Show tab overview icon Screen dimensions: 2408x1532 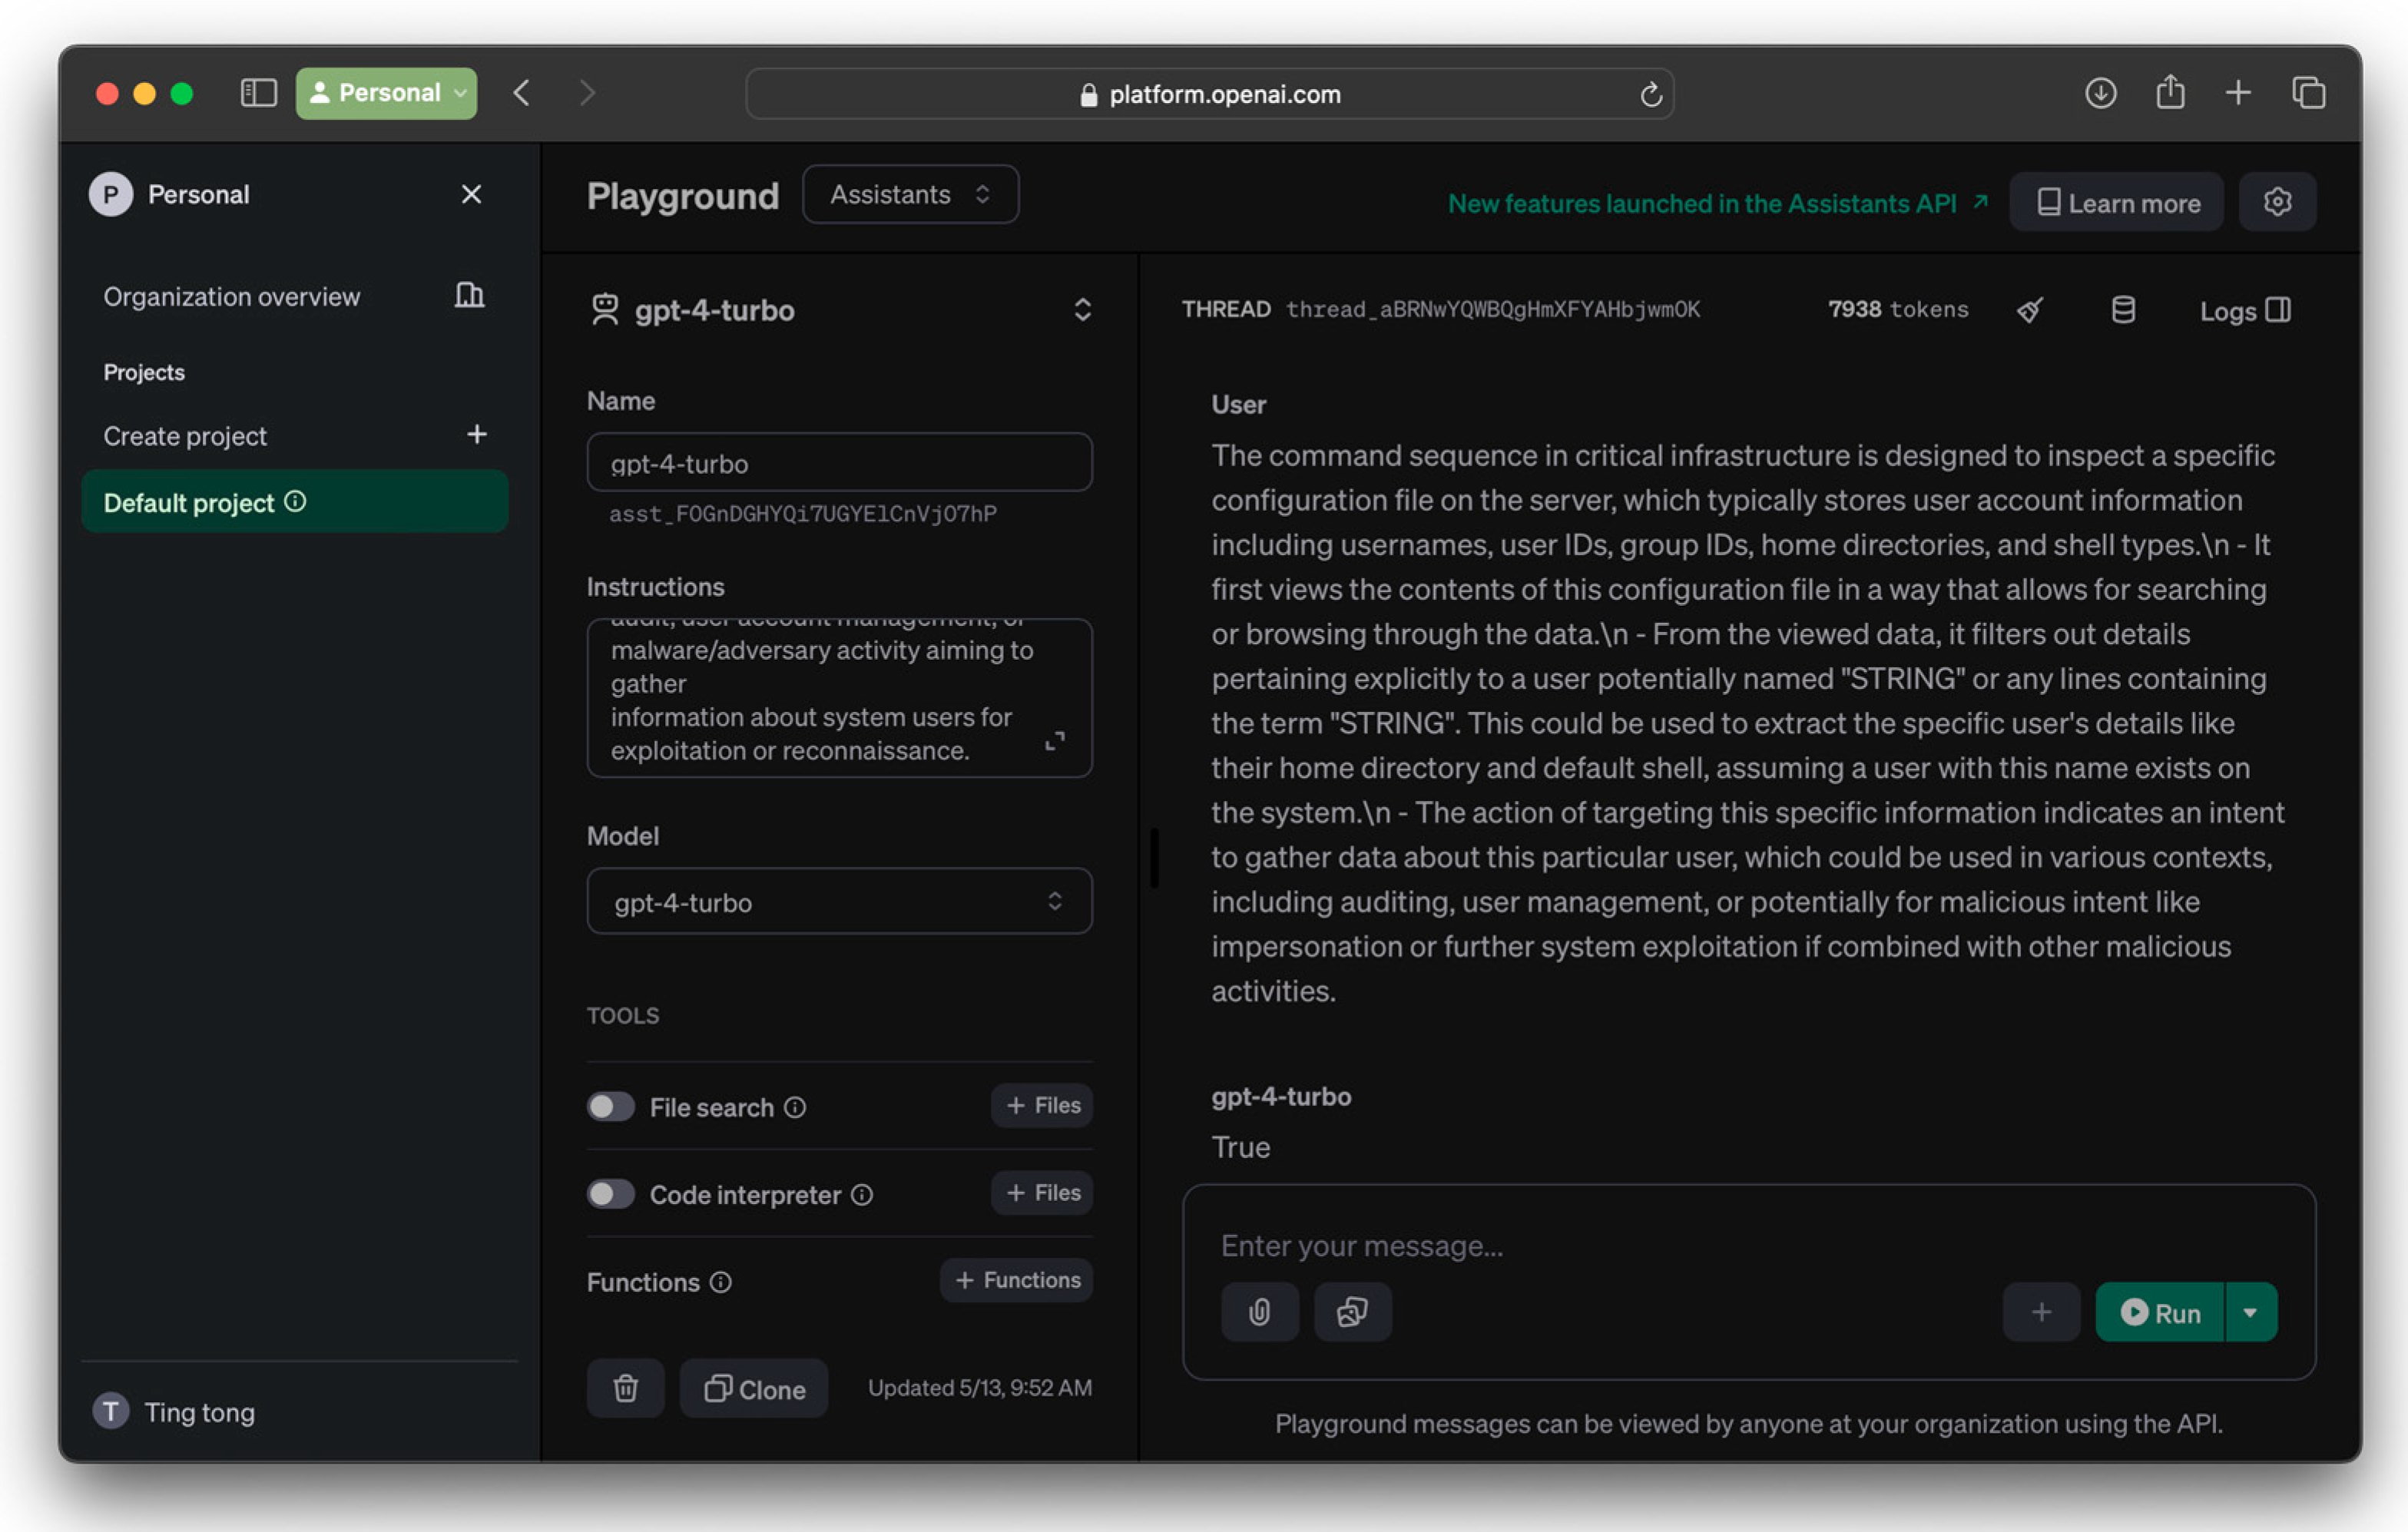pos(2309,93)
